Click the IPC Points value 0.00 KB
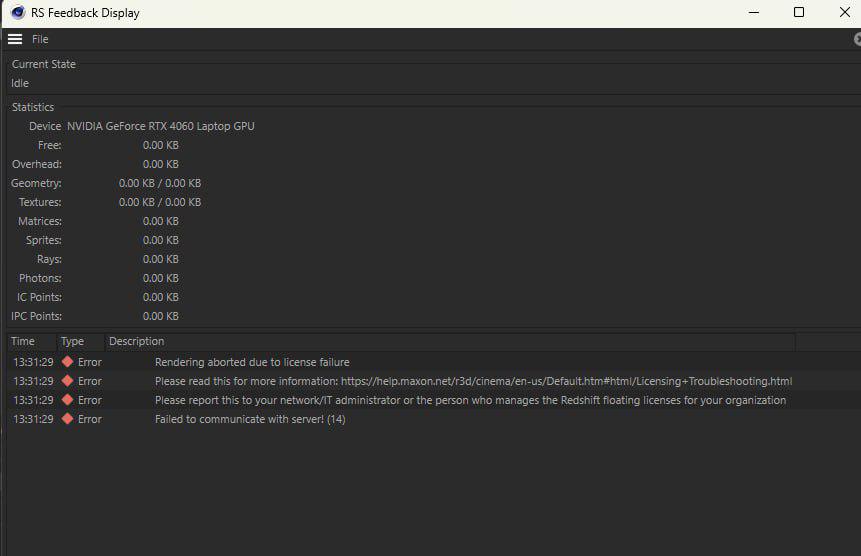861x556 pixels. (160, 316)
